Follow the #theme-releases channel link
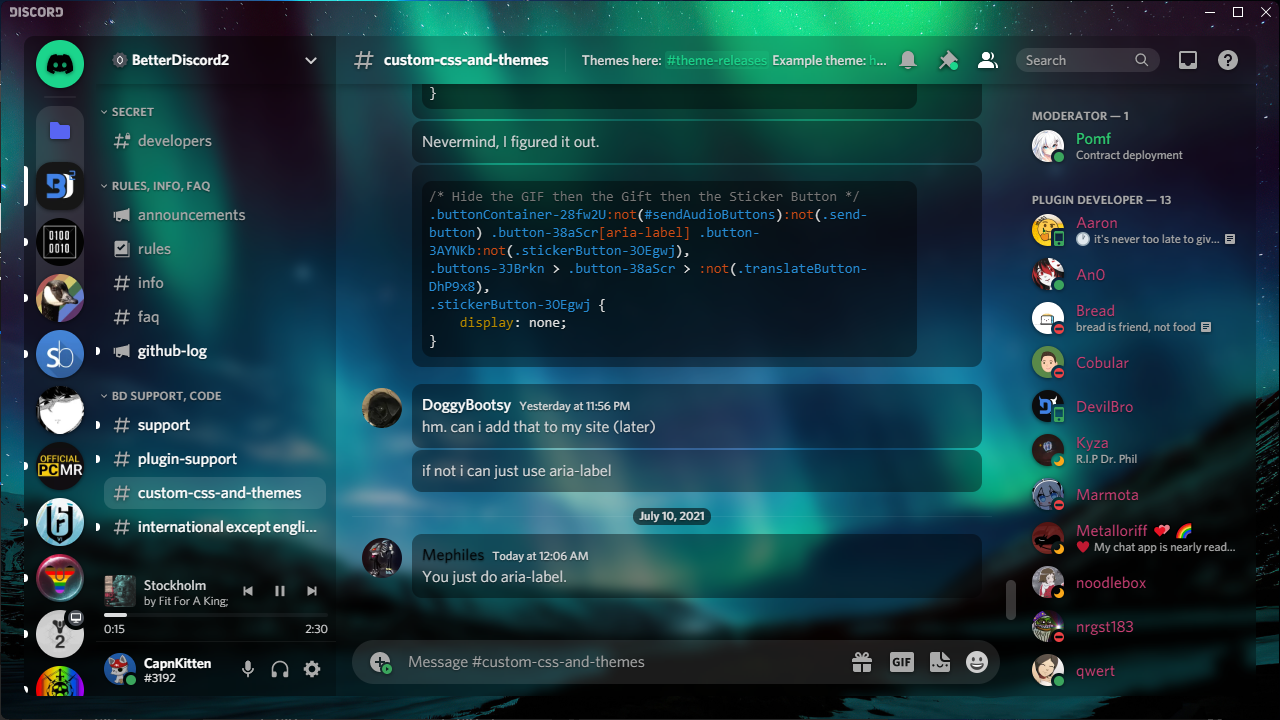 point(717,61)
